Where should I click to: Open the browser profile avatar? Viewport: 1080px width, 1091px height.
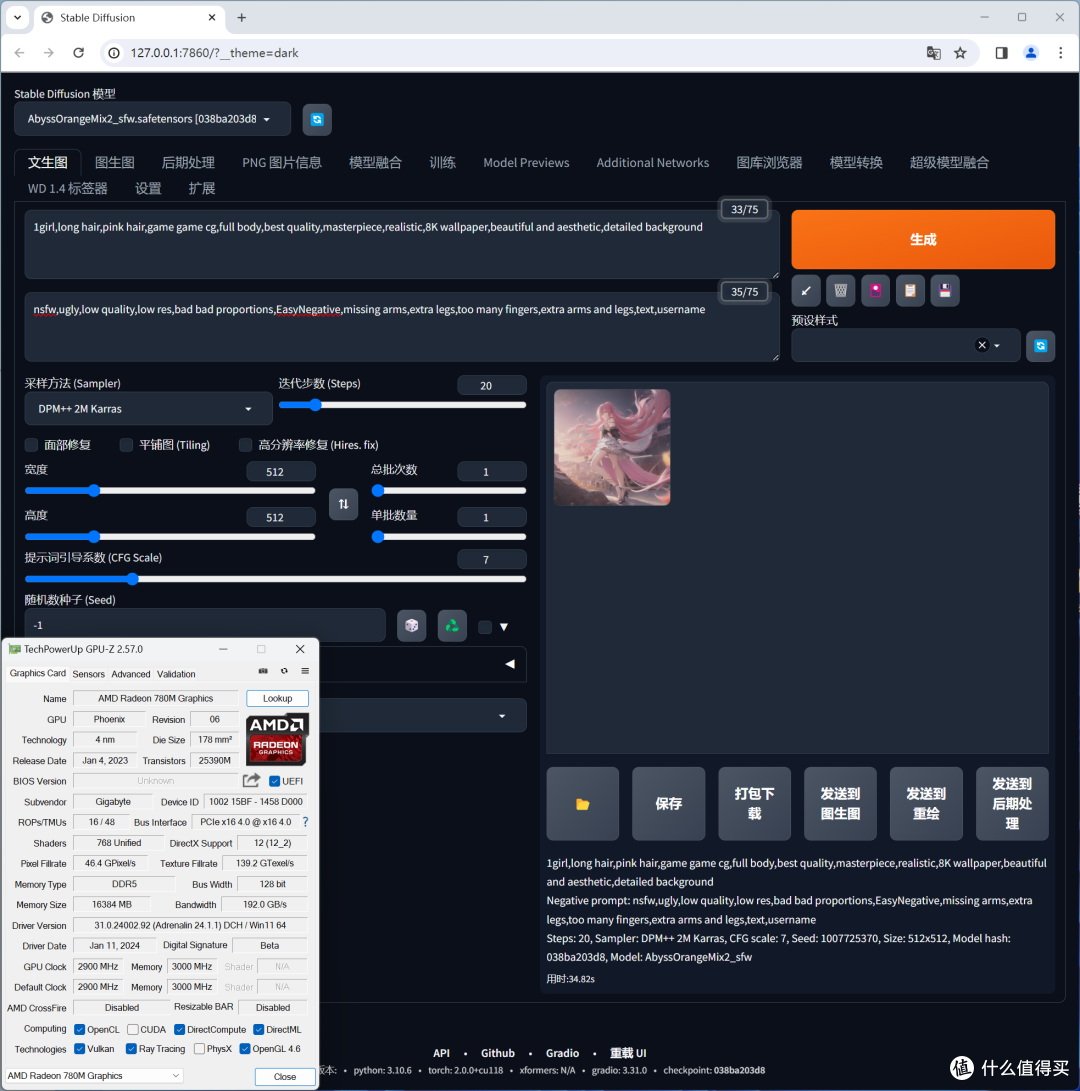(1031, 53)
